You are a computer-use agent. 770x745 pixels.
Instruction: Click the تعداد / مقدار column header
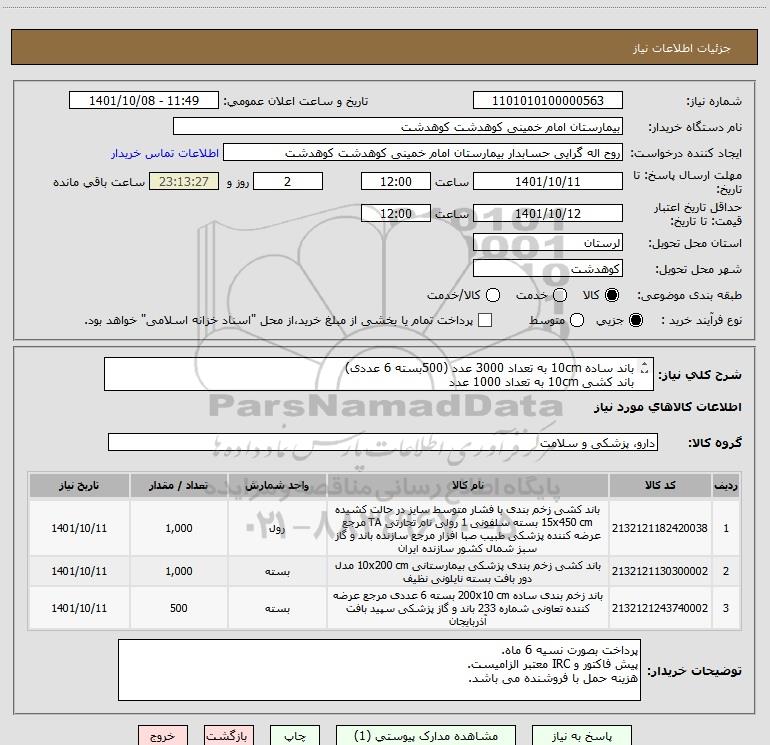pos(179,486)
